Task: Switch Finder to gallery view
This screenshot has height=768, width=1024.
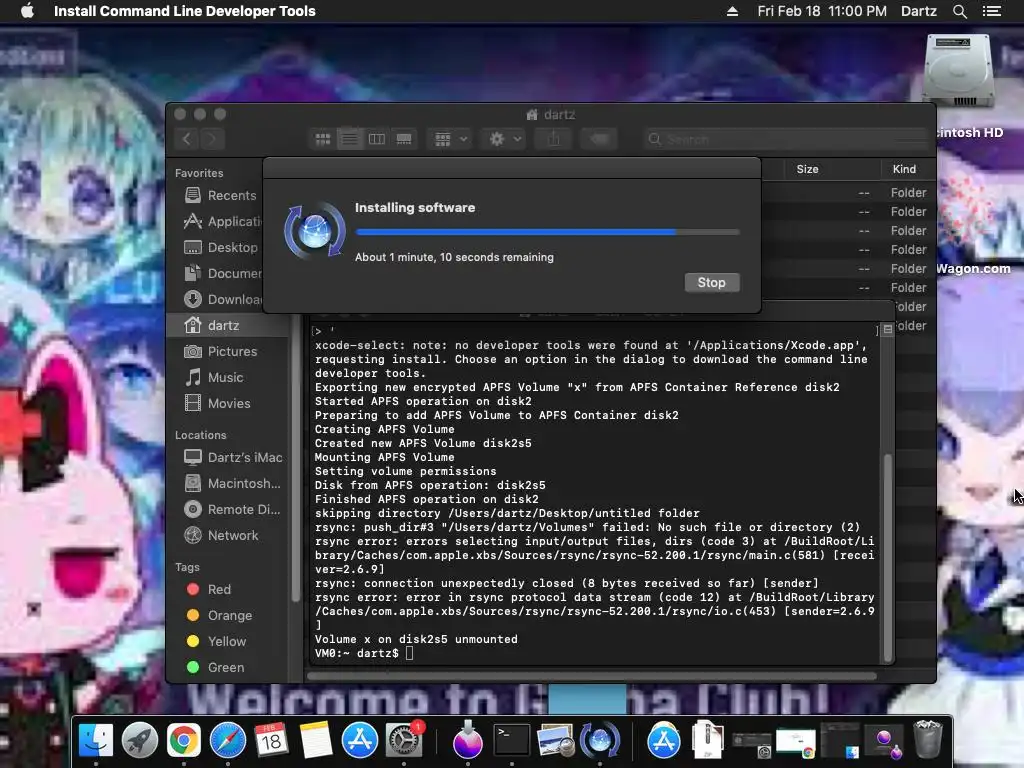Action: pyautogui.click(x=404, y=138)
